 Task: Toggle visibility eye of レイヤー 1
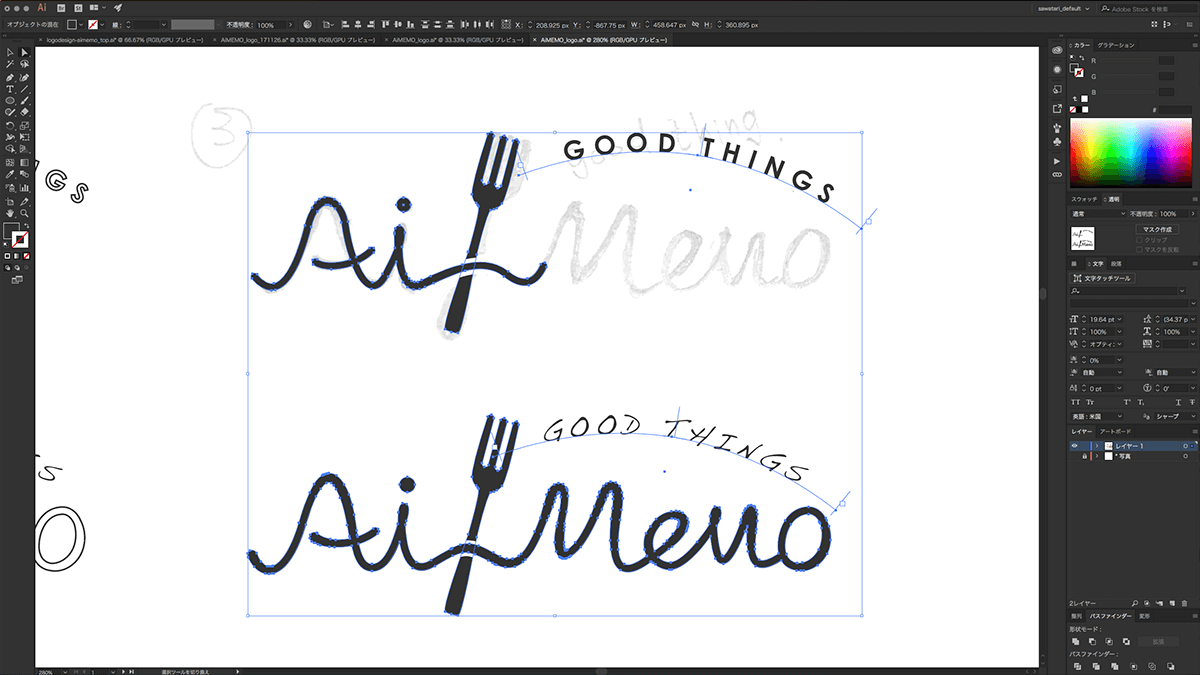1075,445
